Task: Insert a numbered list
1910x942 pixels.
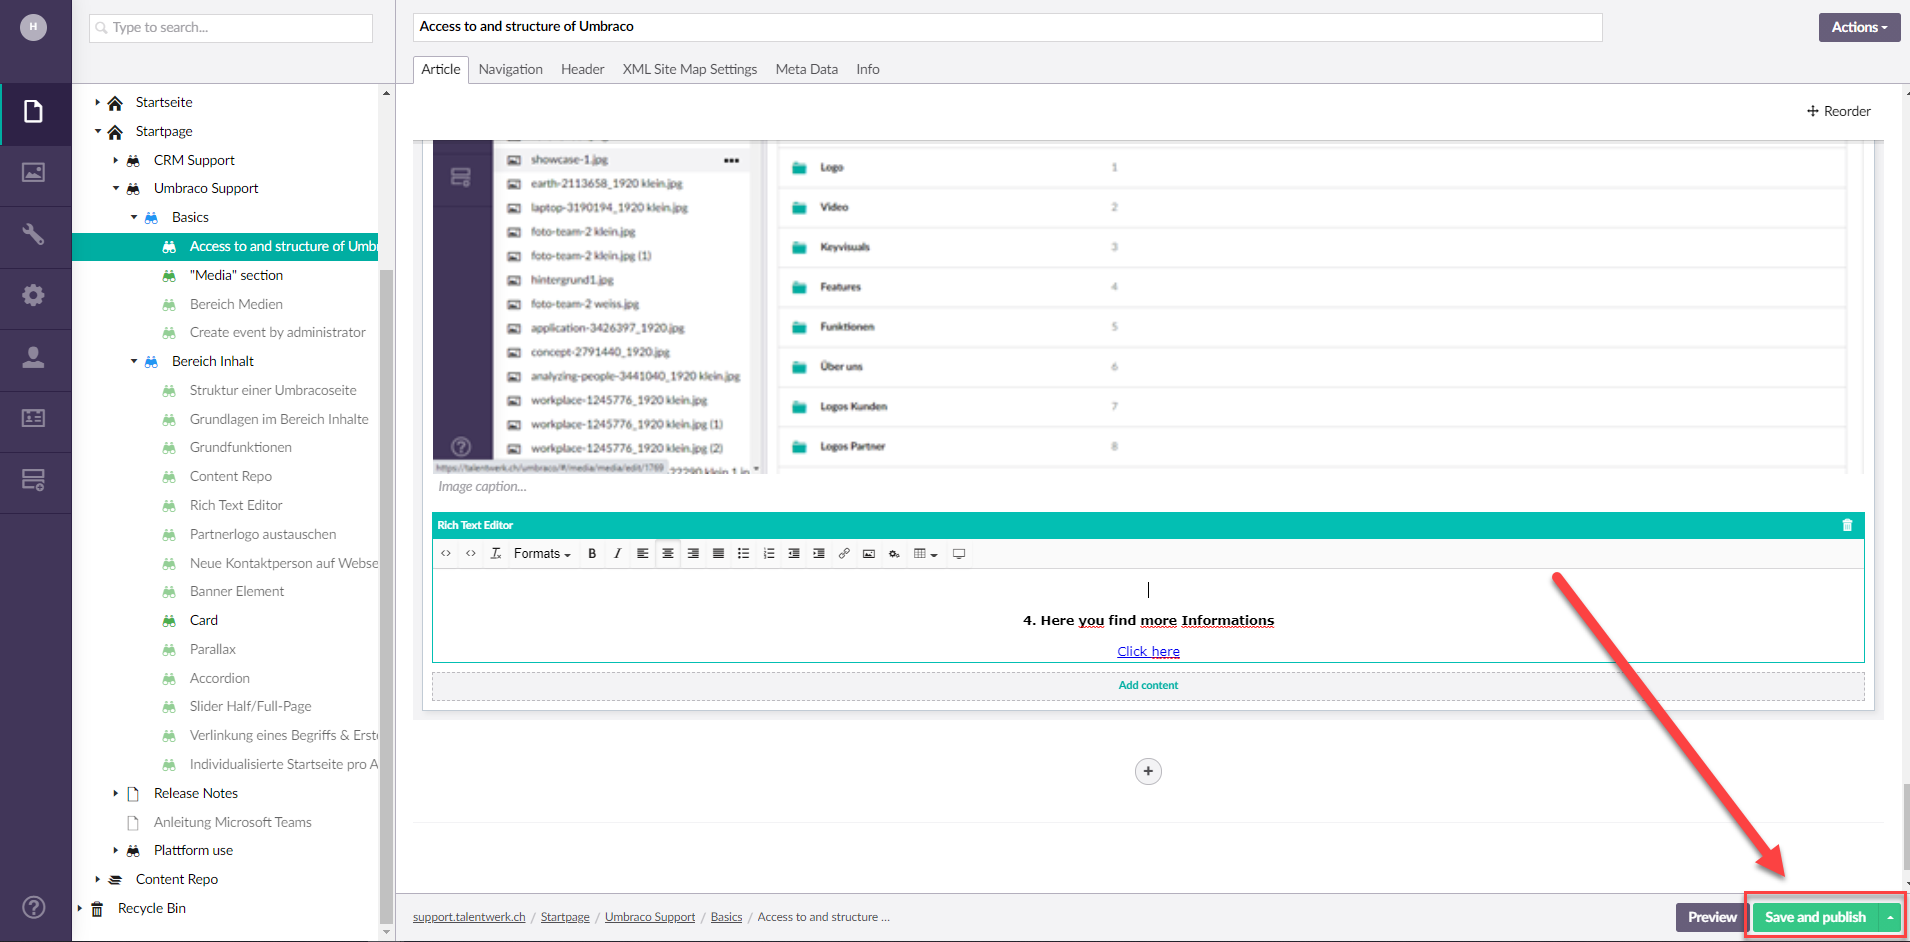Action: coord(769,554)
